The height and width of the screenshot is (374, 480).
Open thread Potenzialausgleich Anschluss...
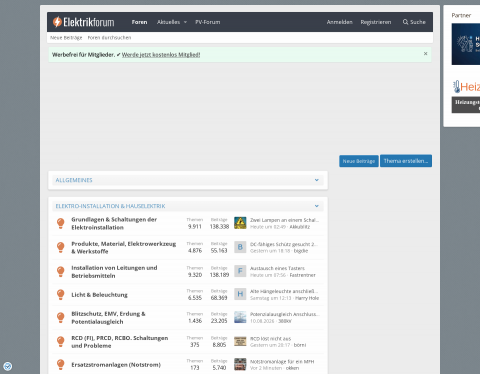pos(285,314)
